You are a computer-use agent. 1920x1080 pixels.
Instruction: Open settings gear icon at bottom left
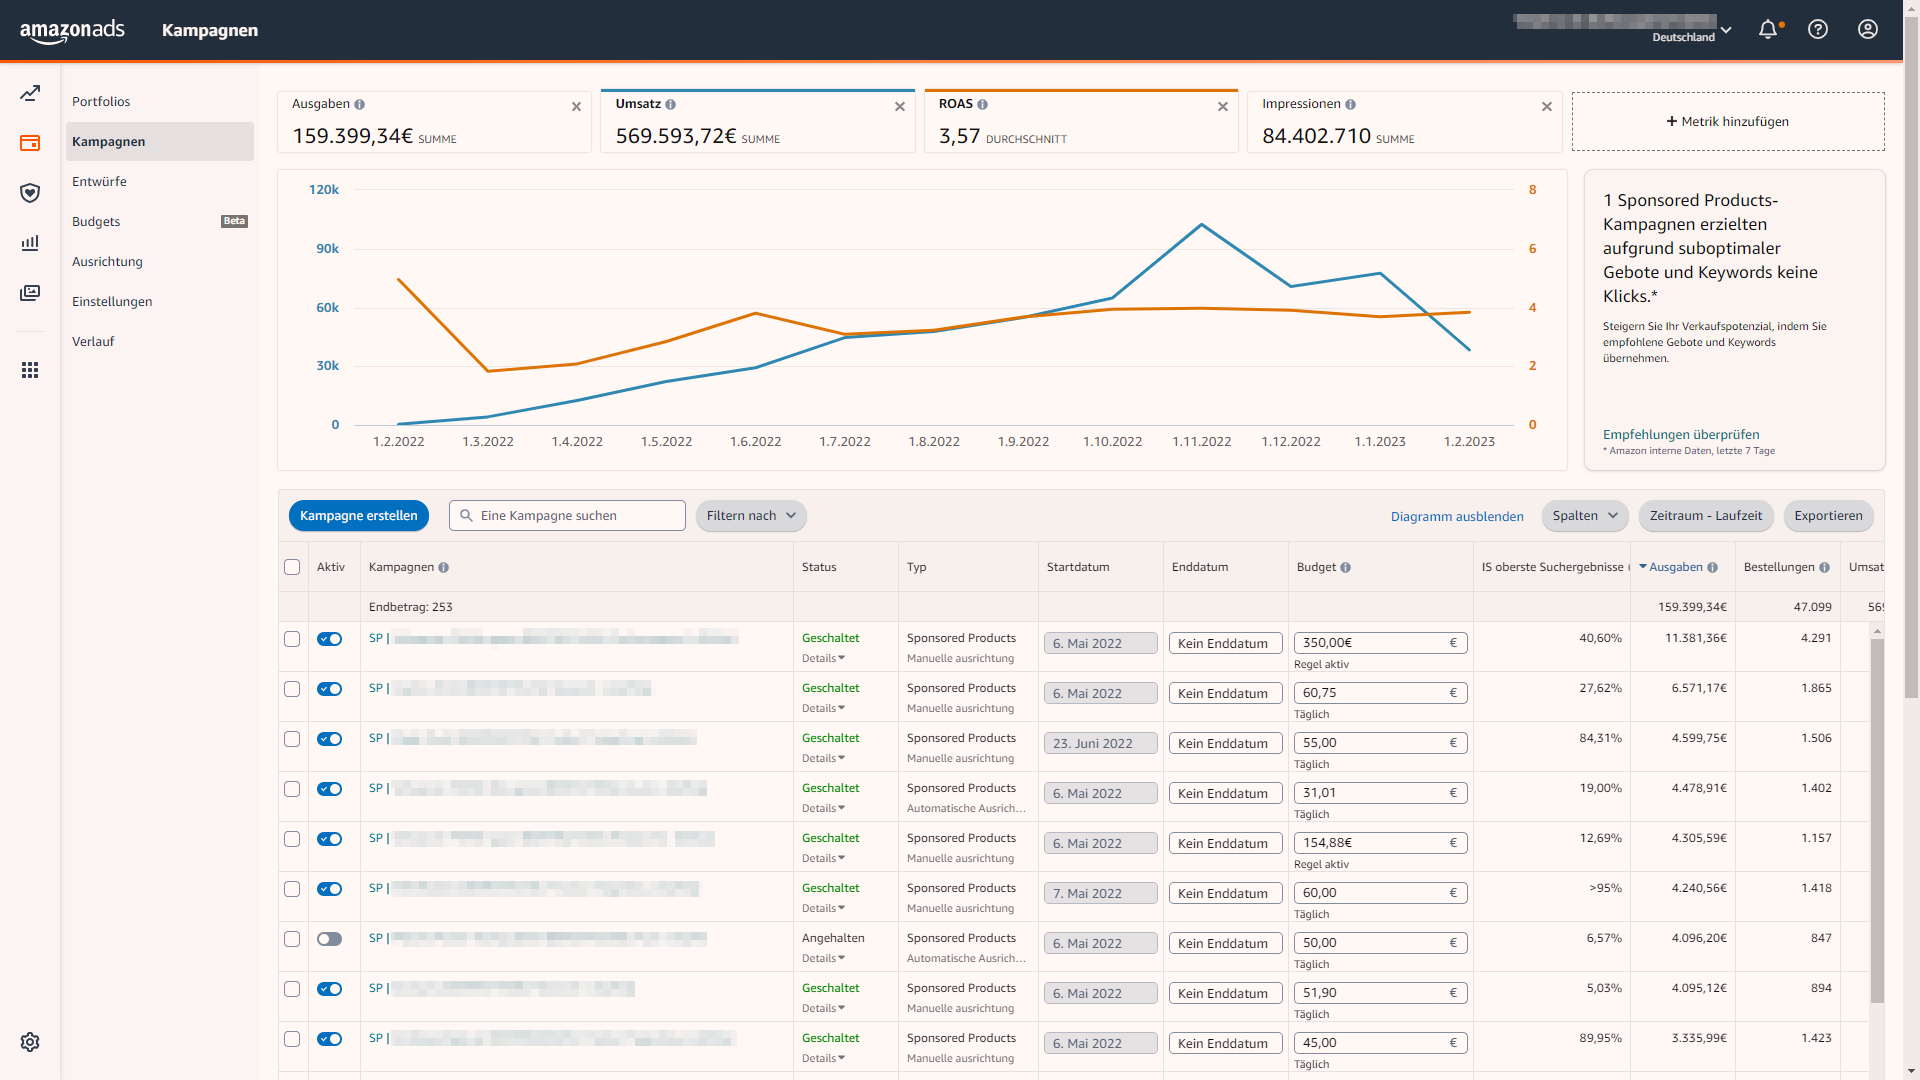pos(30,1042)
